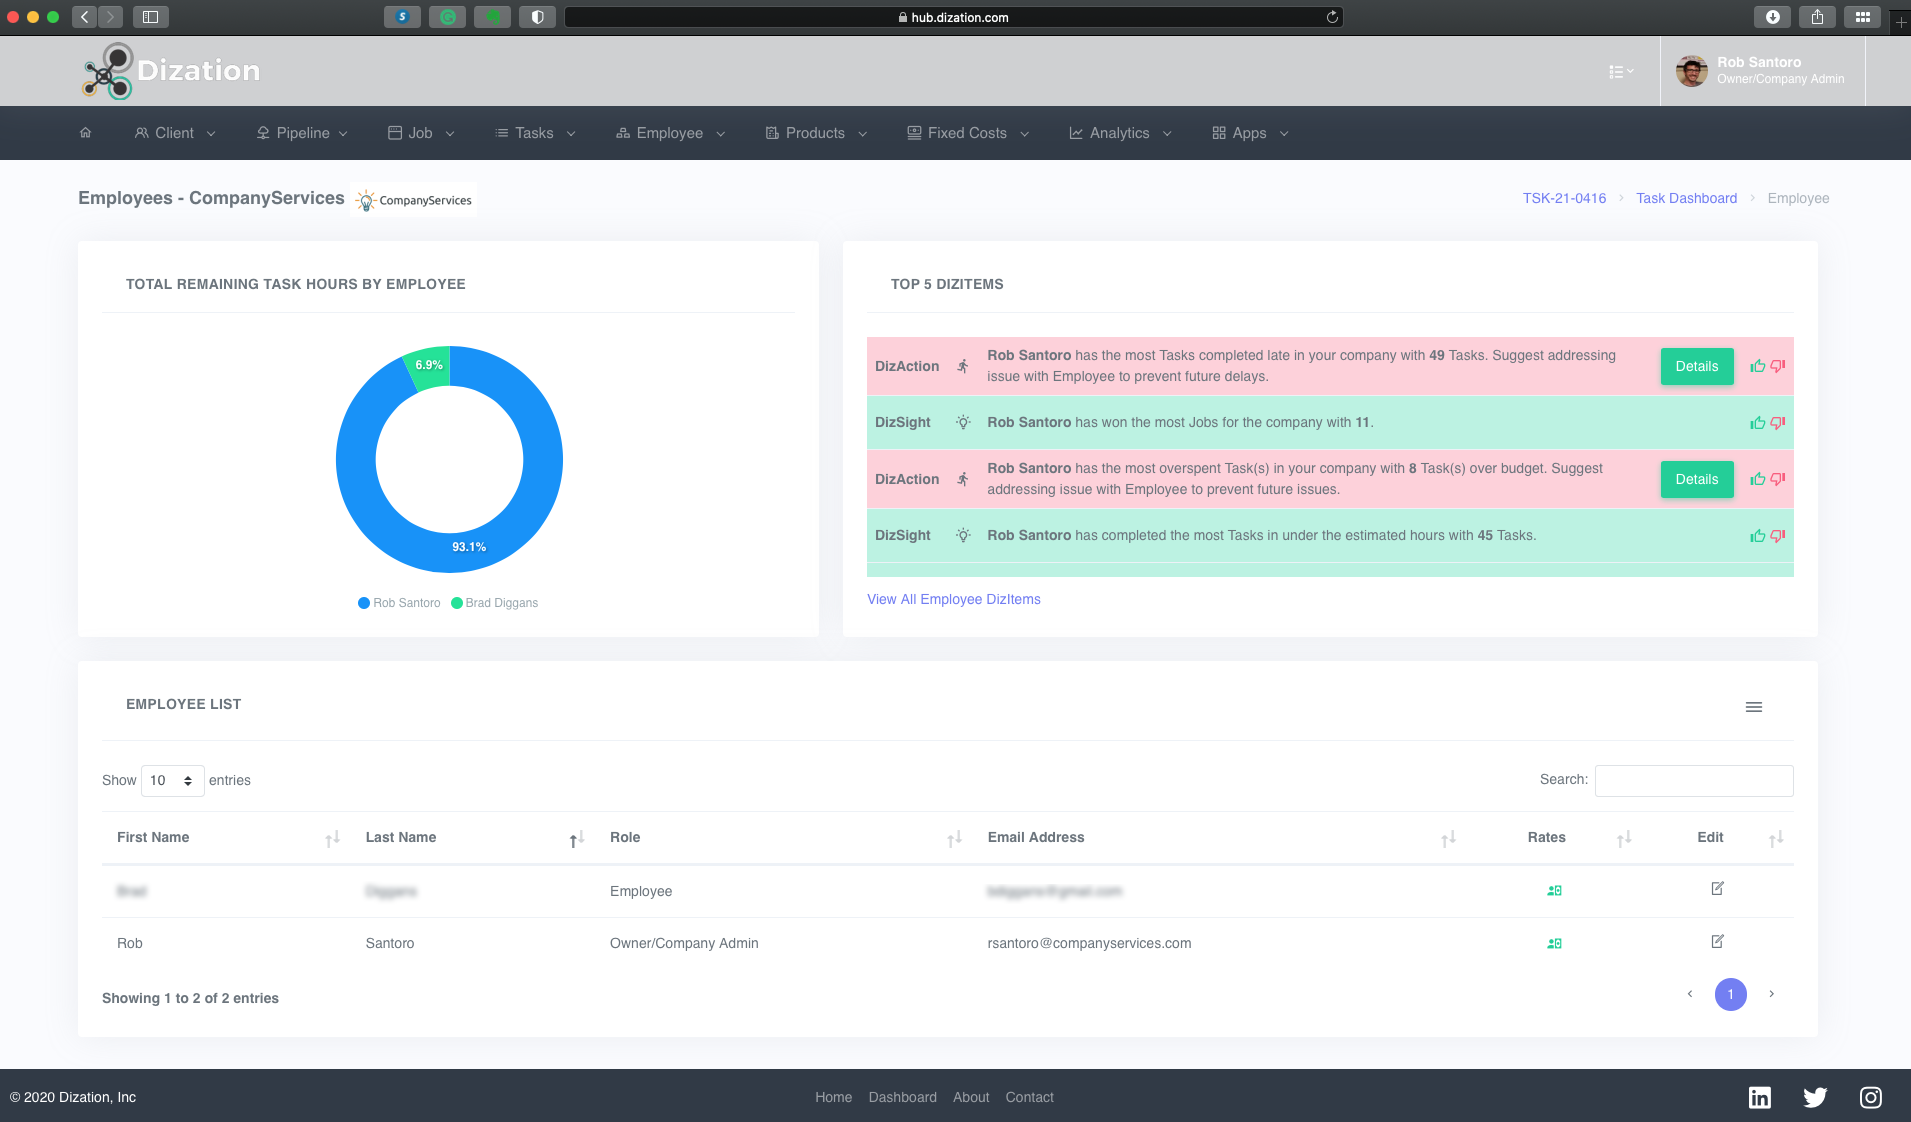Expand the Pipeline menu
1911x1122 pixels.
click(302, 133)
